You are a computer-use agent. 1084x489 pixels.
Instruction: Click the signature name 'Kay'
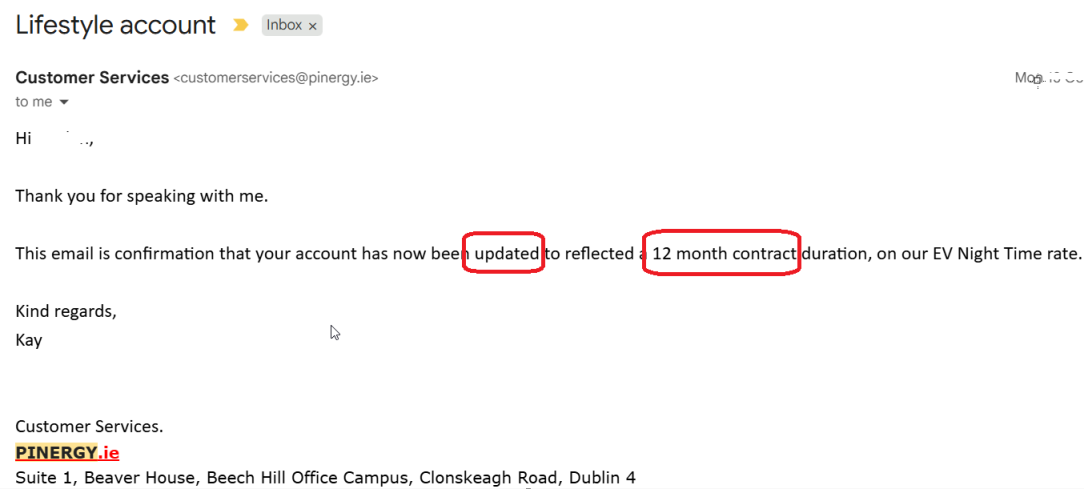point(29,340)
